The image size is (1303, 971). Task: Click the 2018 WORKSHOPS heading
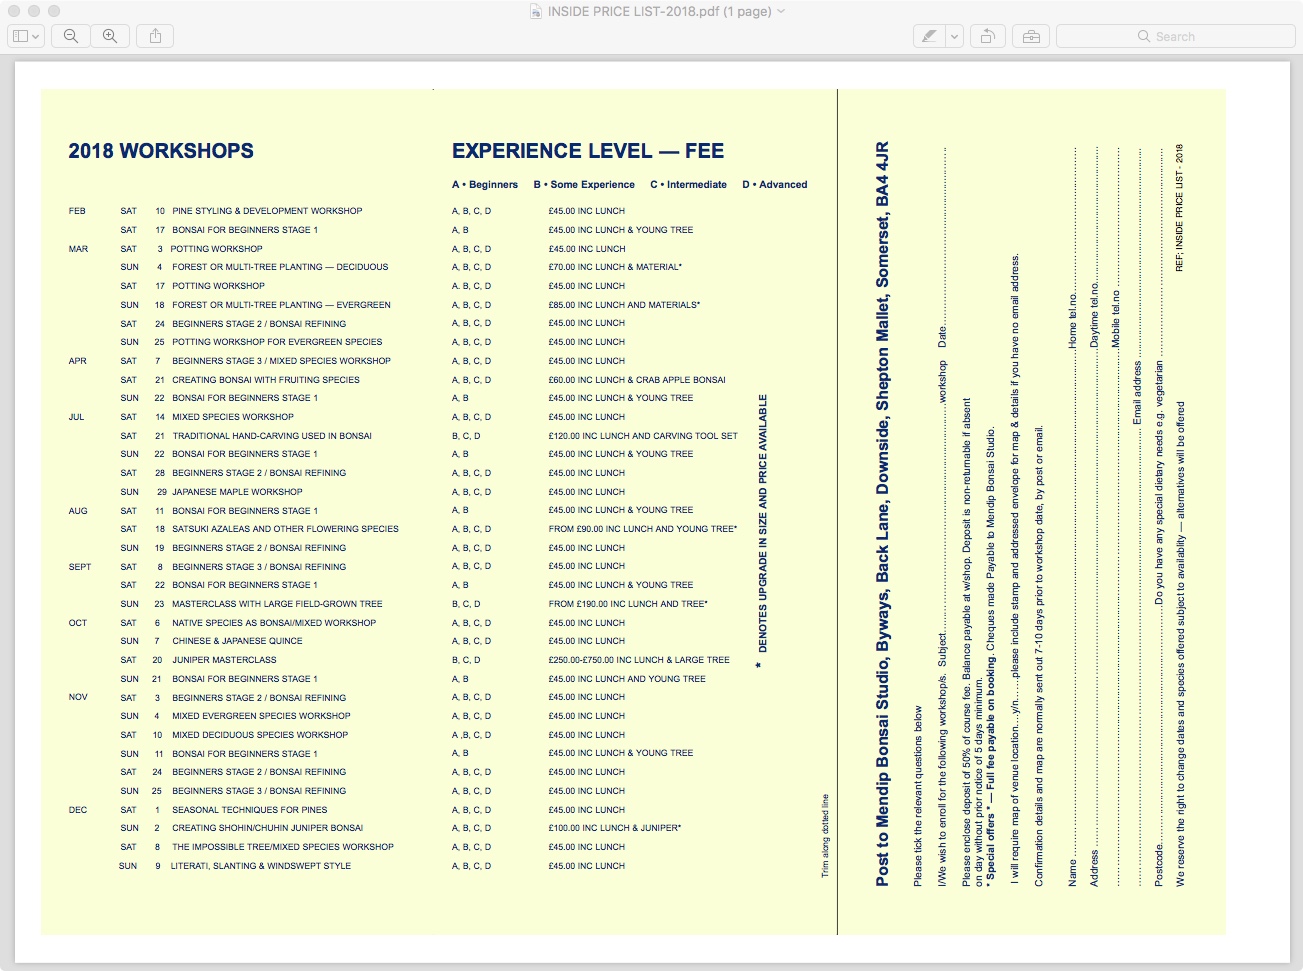[161, 151]
